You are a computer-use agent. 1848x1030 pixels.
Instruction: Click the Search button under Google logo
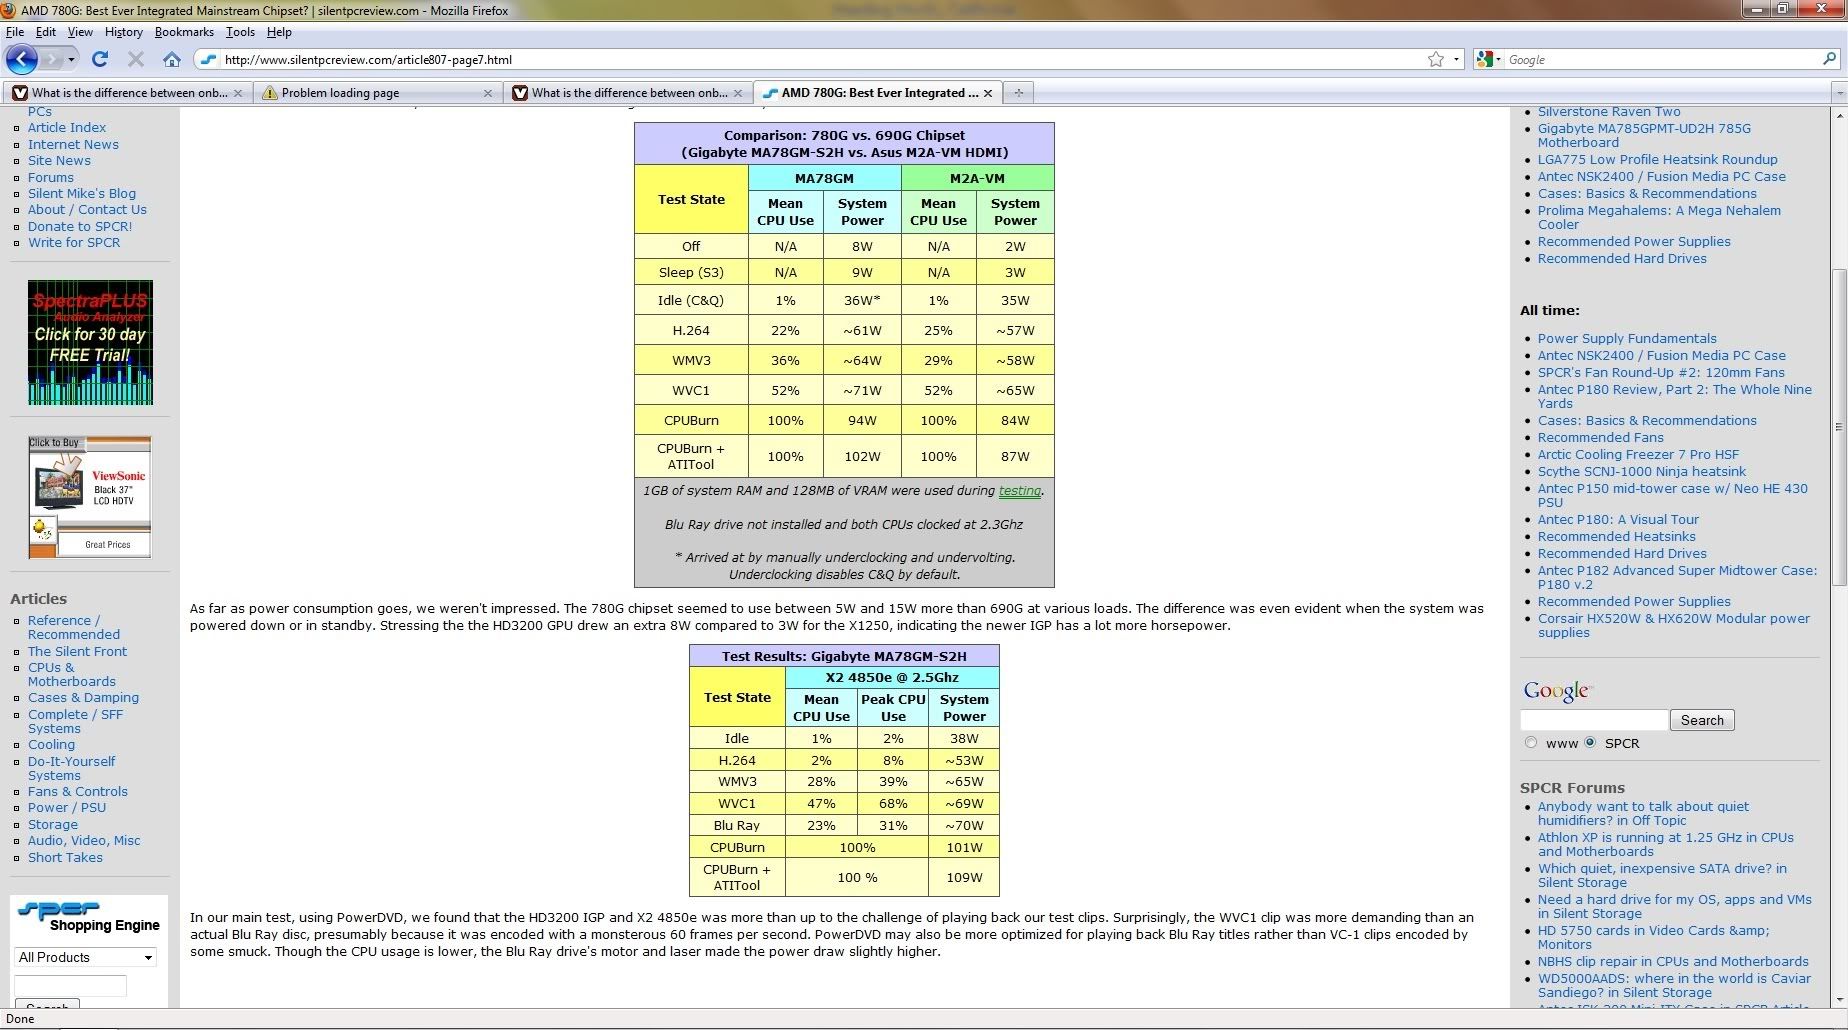pos(1702,720)
